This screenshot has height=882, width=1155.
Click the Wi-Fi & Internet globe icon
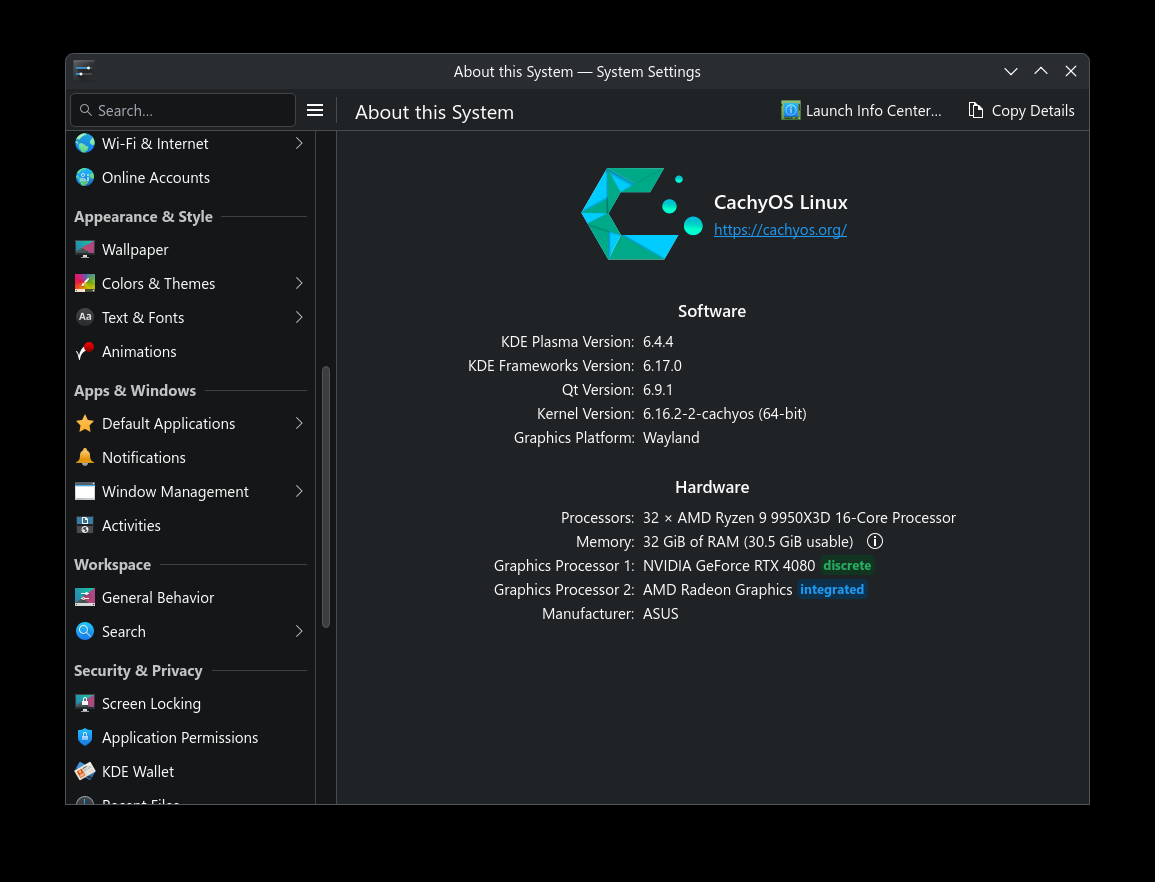[85, 144]
